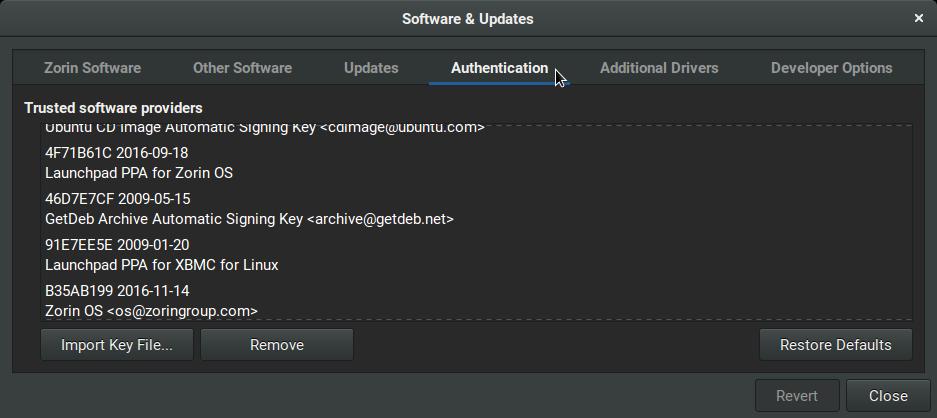
Task: Select the Launchpad PPA for Zorin OS key
Action: pos(139,173)
